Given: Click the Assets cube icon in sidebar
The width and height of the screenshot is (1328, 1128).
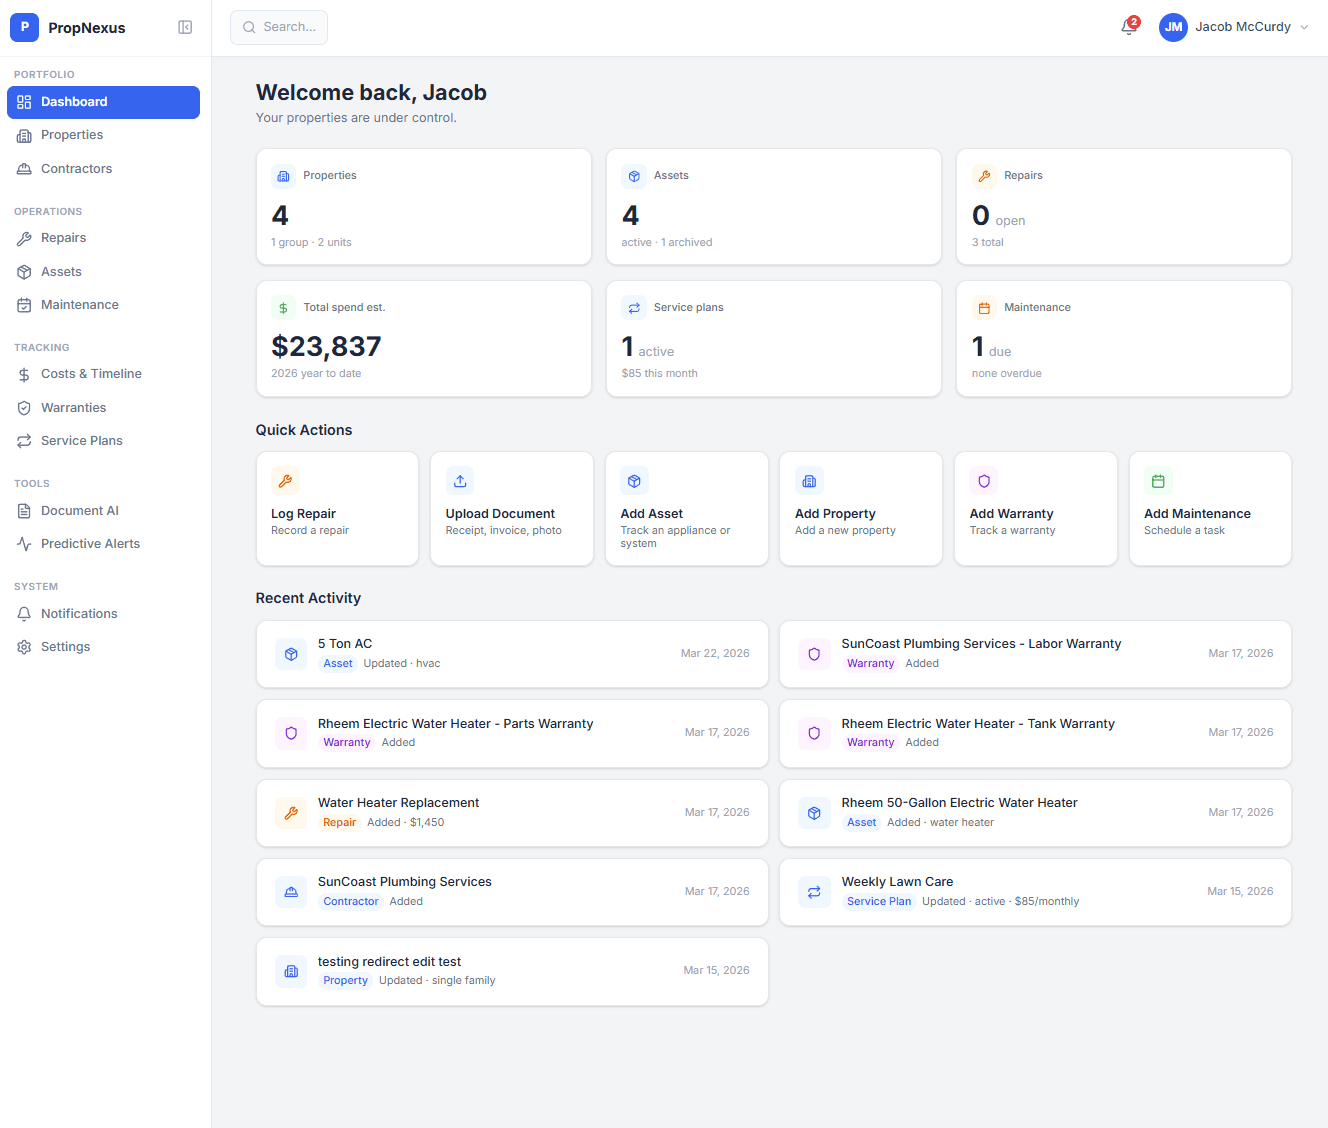Looking at the screenshot, I should (24, 271).
